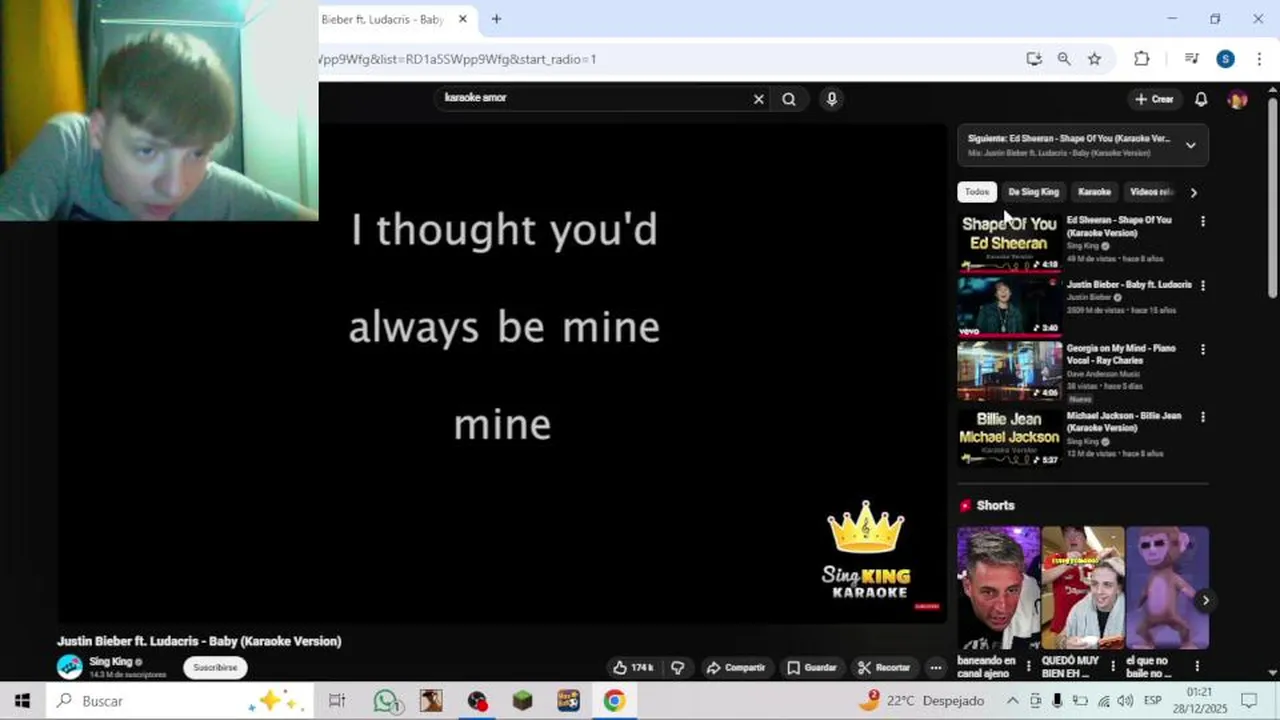Open the 'QUEDÓ MUY BIEN' Short

pos(1083,588)
